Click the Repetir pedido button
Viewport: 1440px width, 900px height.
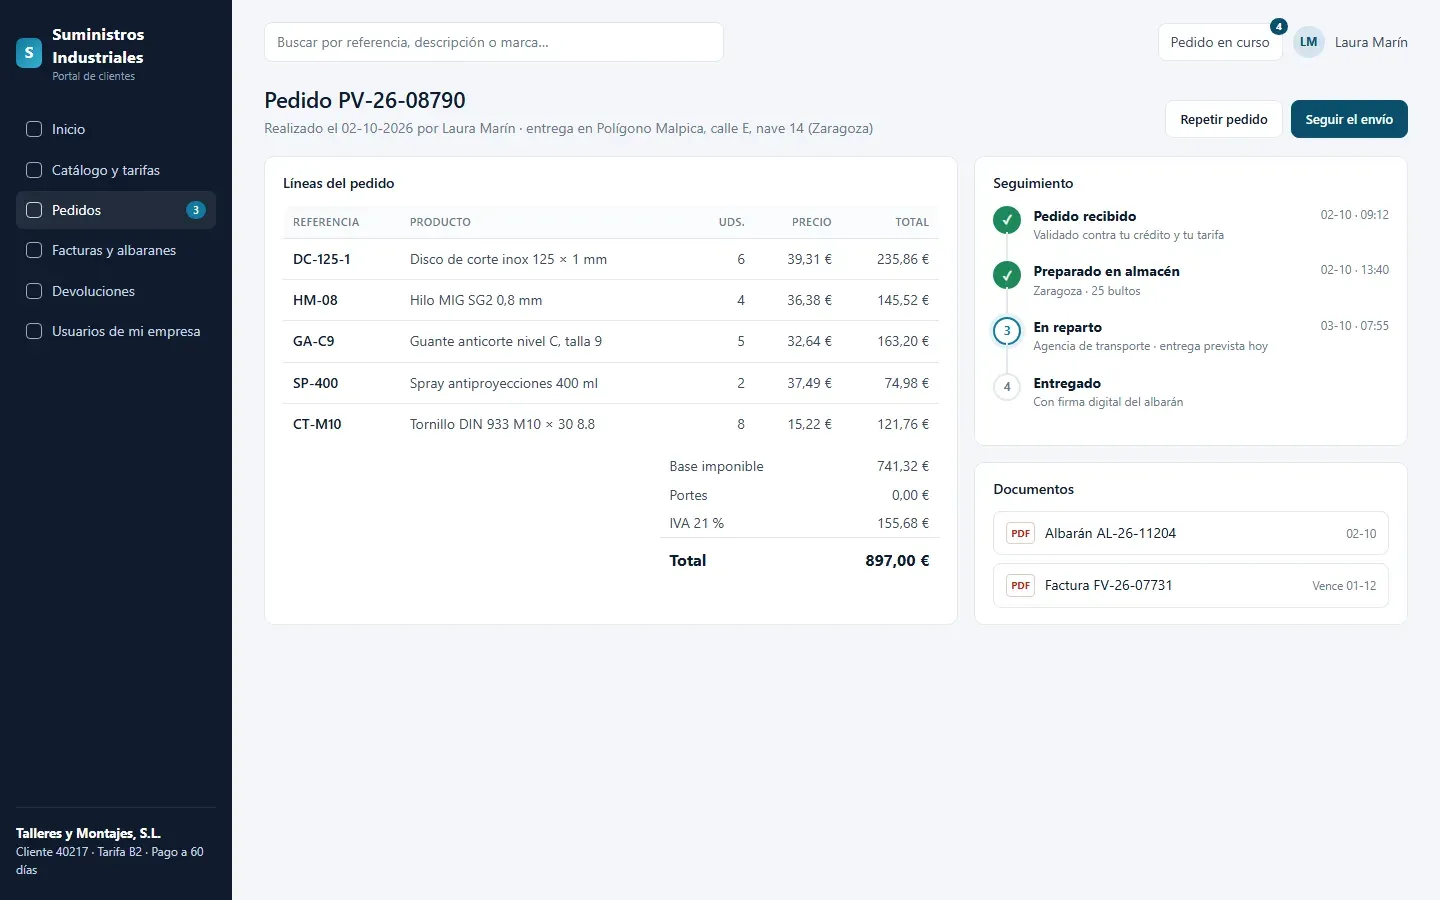(x=1224, y=119)
